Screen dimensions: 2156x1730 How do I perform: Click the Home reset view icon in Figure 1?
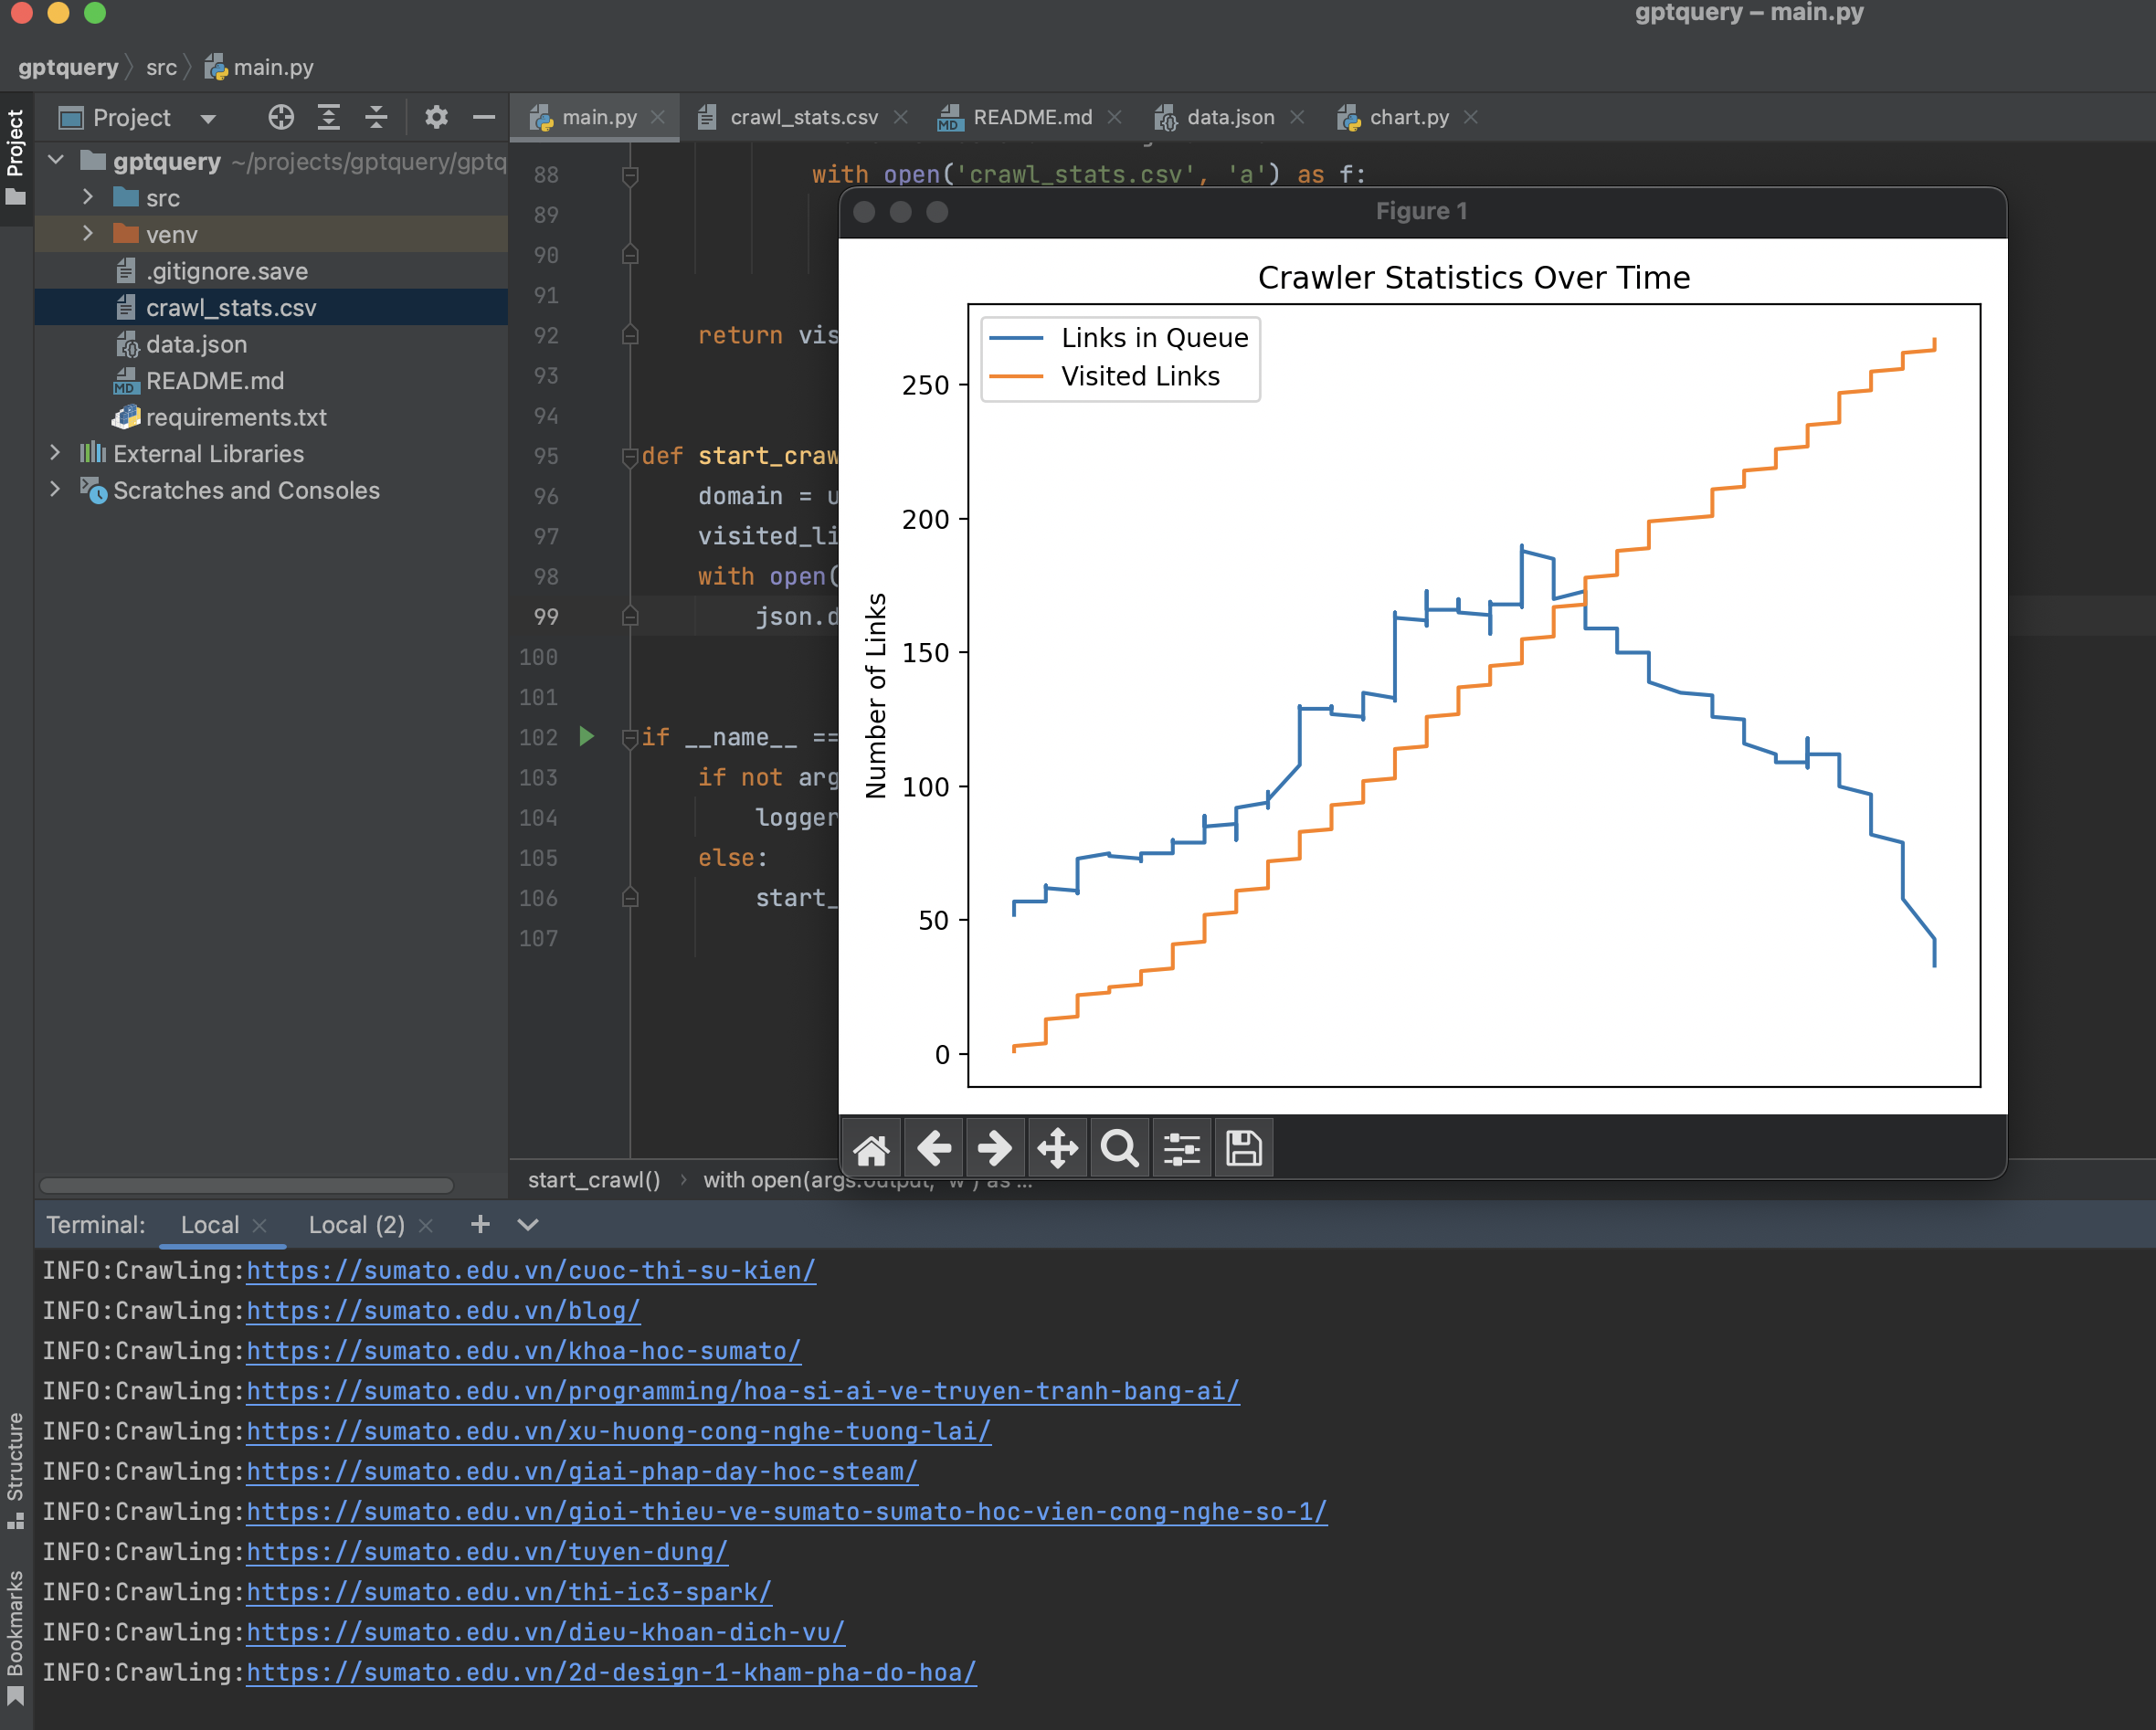pyautogui.click(x=871, y=1148)
